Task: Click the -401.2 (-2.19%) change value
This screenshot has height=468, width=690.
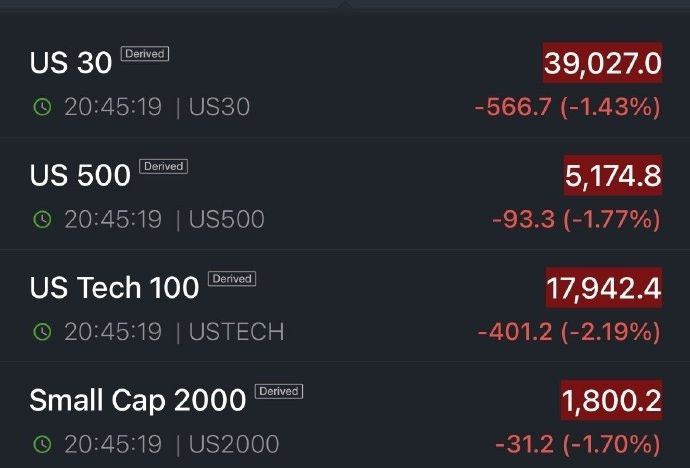Action: pos(569,332)
